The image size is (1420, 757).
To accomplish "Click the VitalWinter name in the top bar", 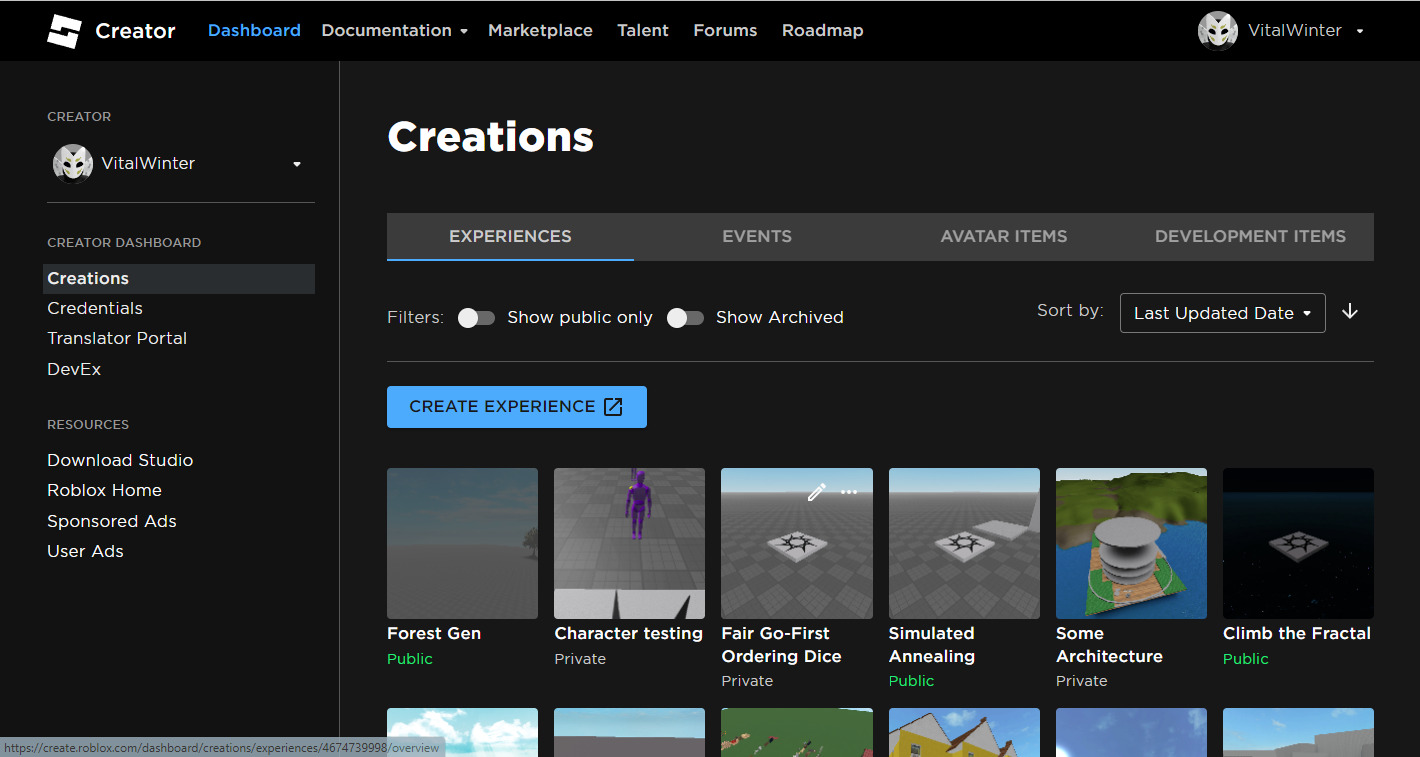I will (x=1295, y=31).
